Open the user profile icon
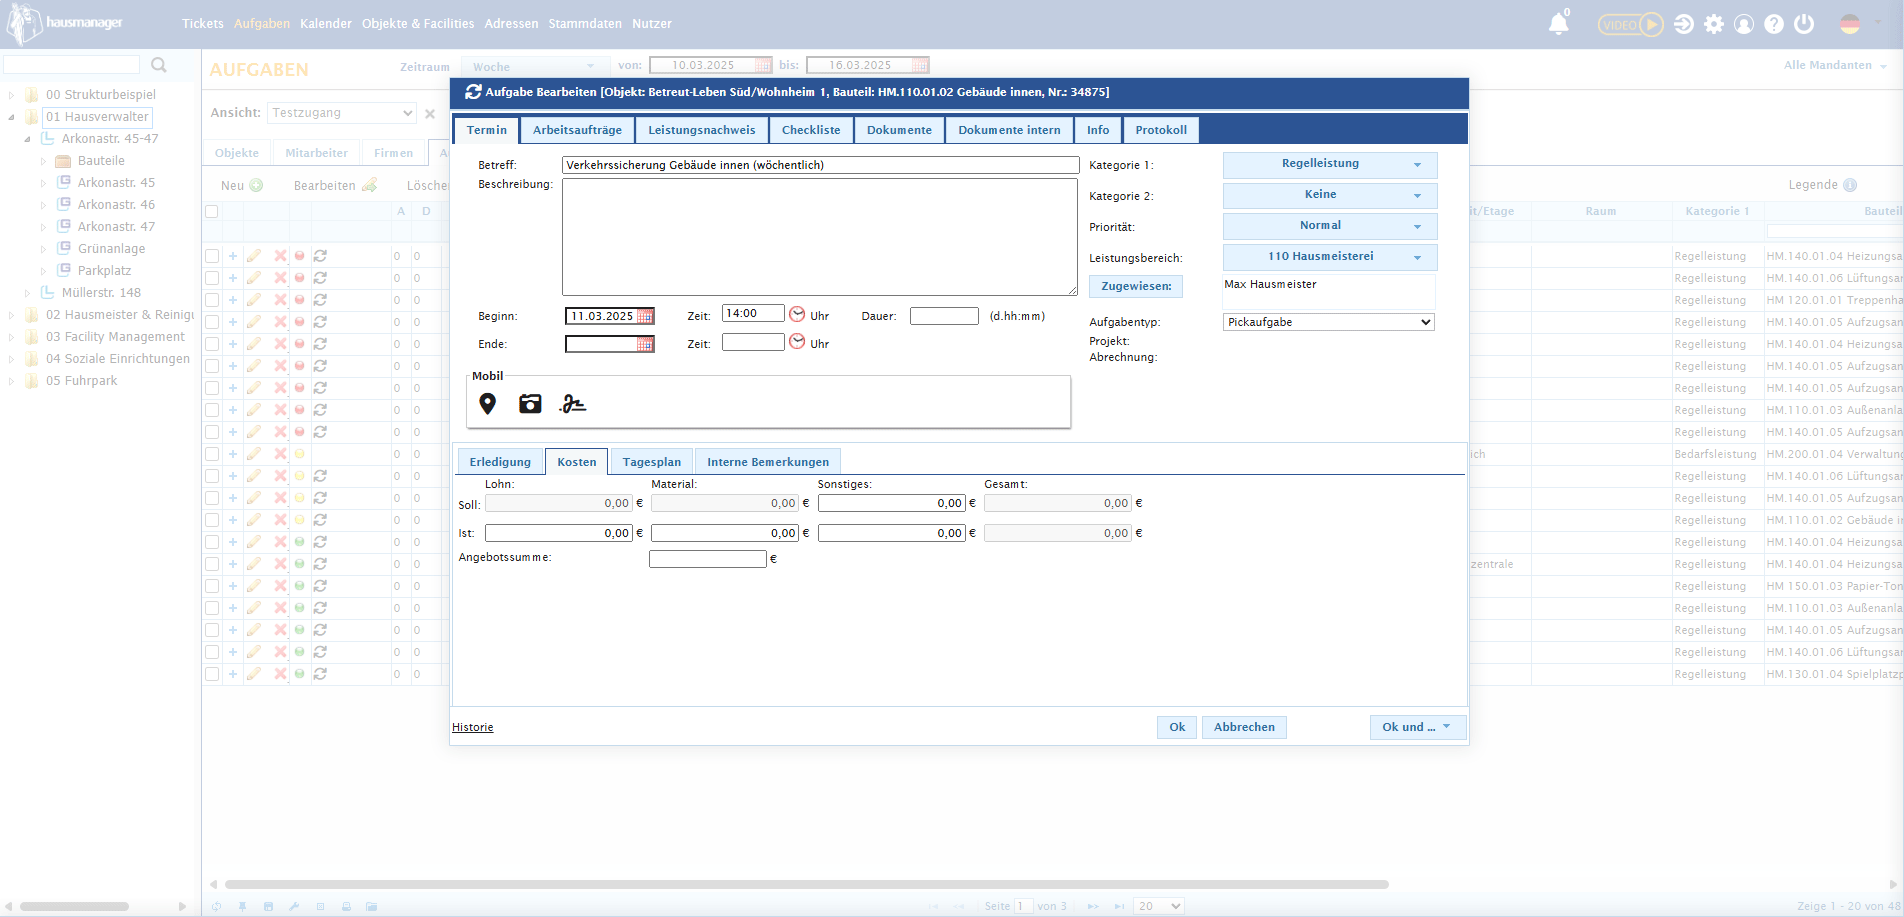Viewport: 1904px width, 917px height. click(x=1744, y=24)
